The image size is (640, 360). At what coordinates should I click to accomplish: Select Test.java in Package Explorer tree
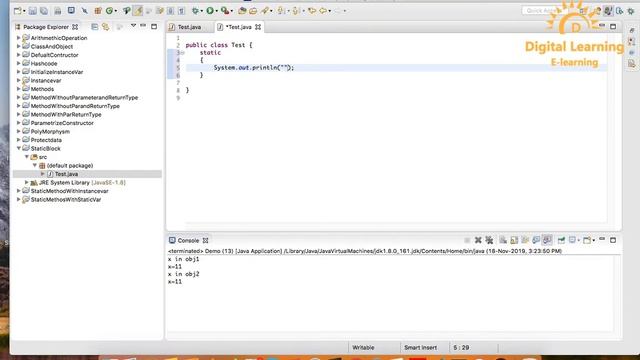point(66,174)
